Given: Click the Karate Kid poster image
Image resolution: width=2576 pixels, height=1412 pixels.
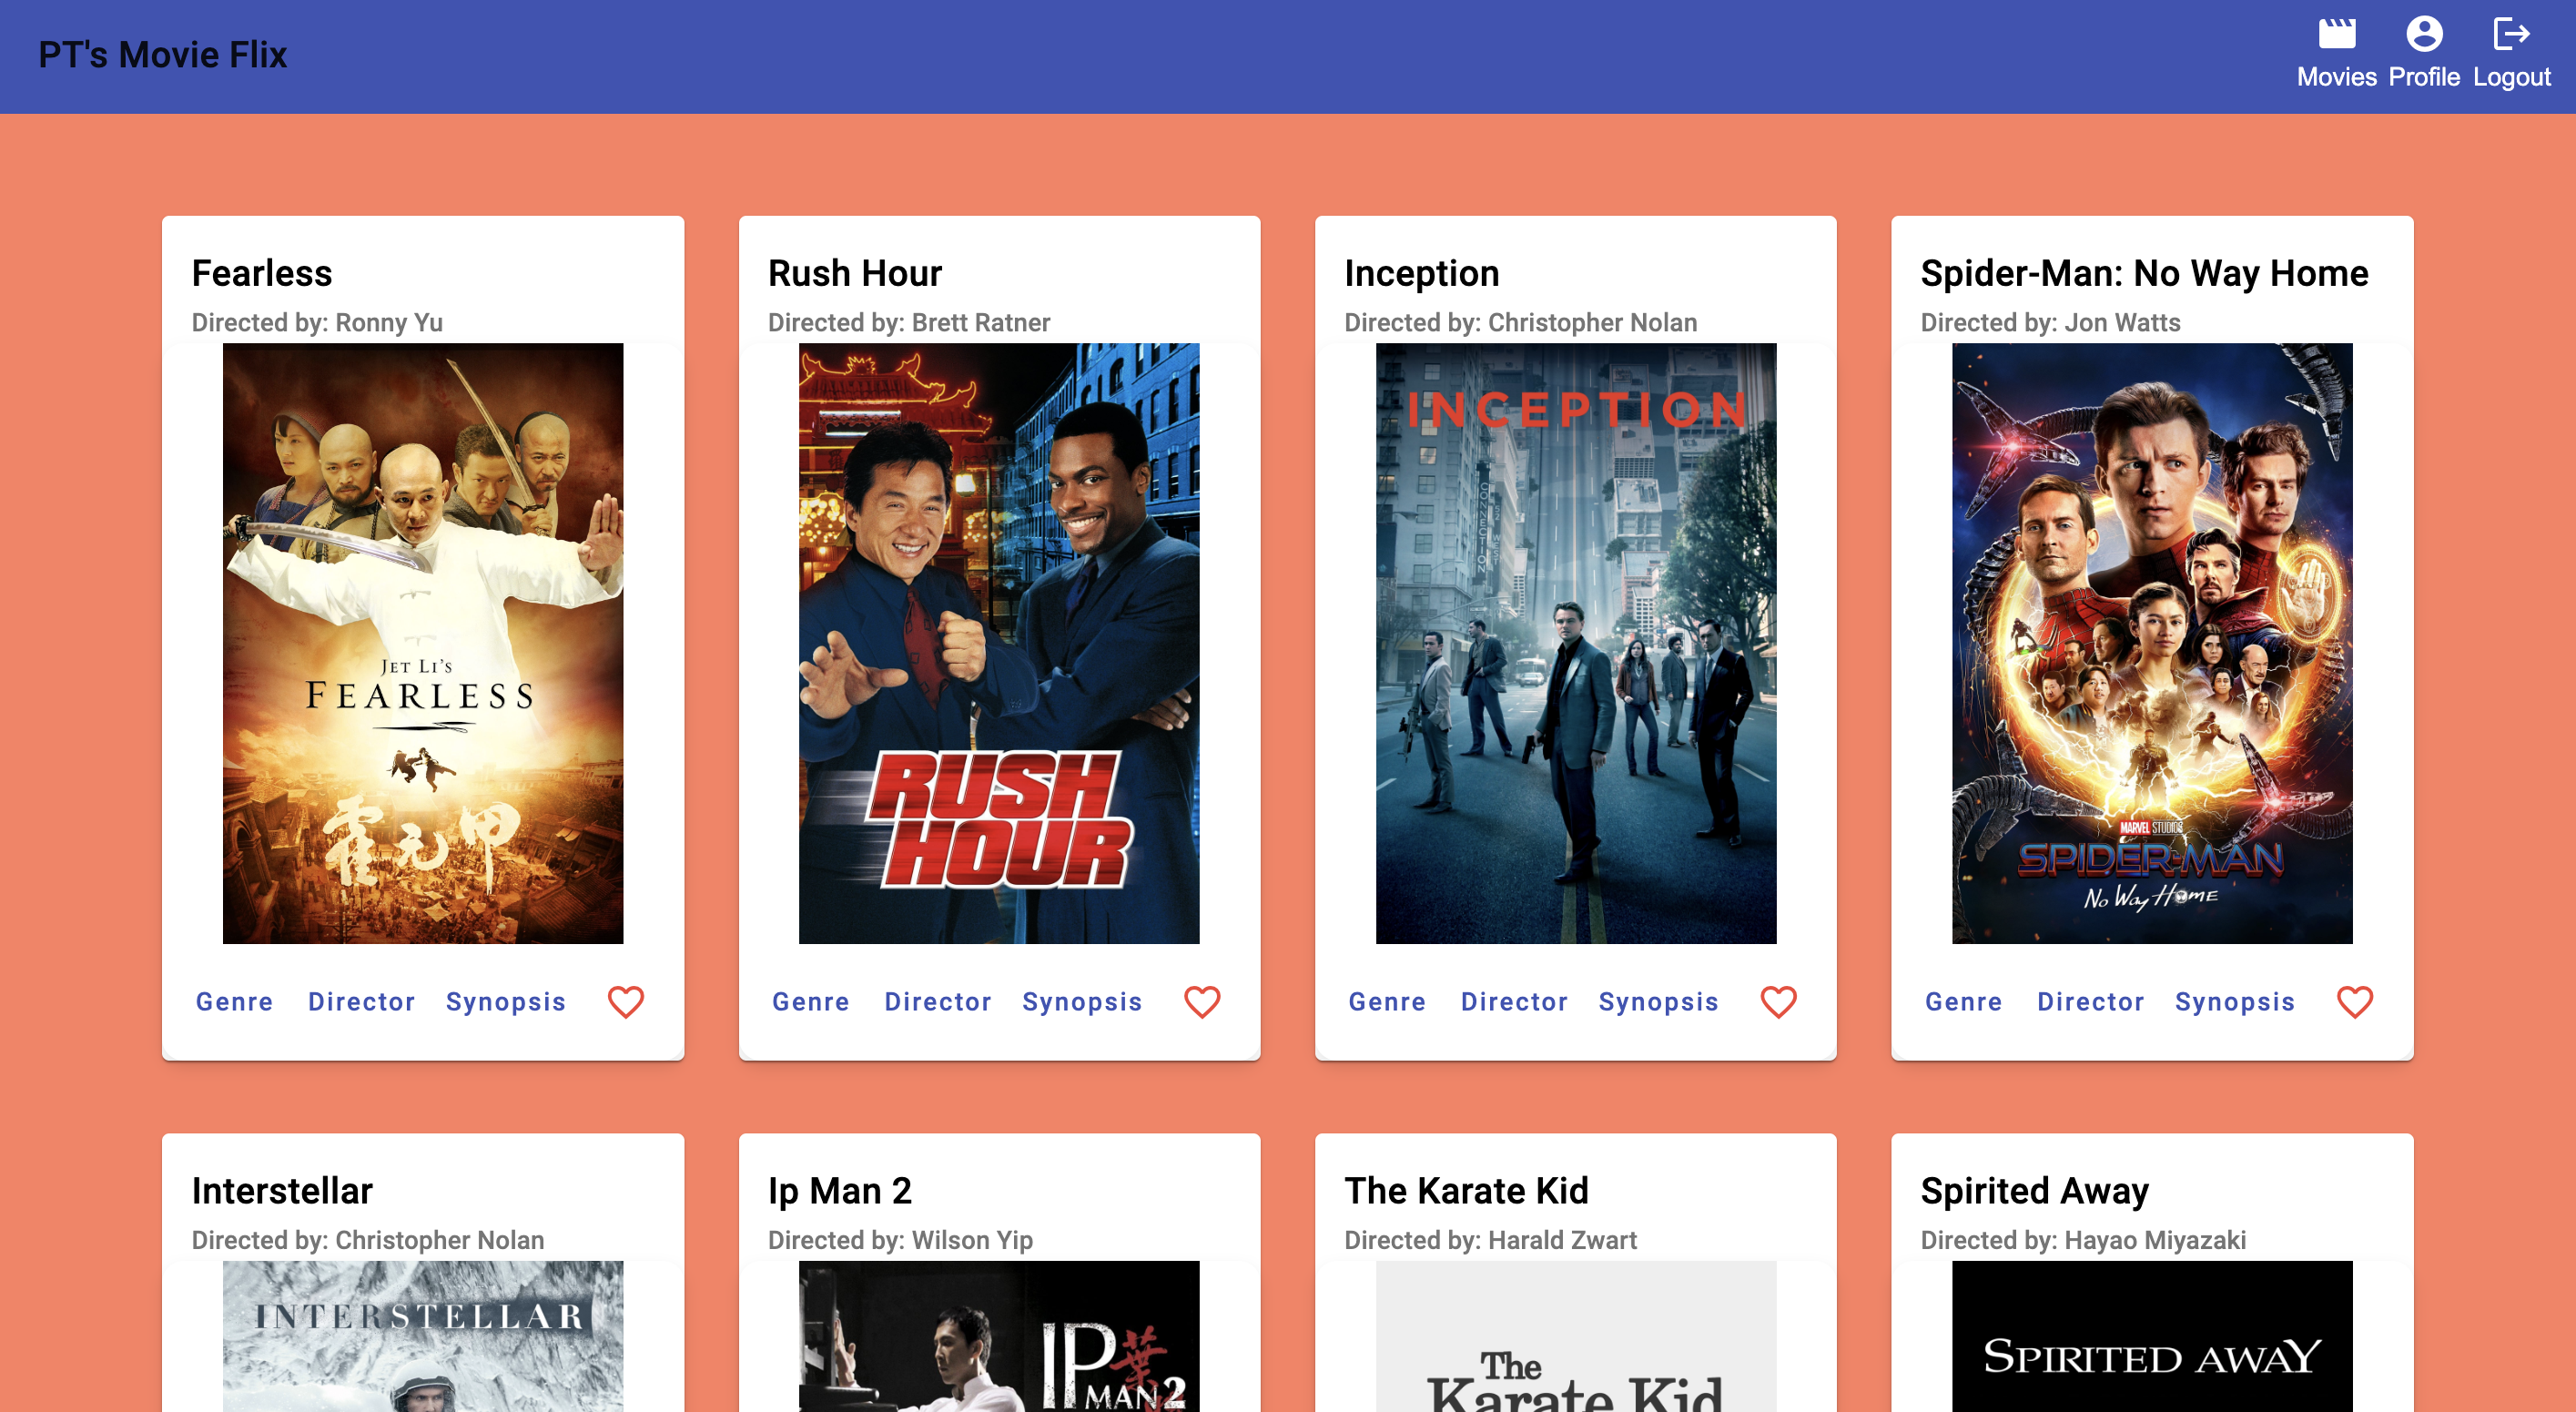Looking at the screenshot, I should (x=1576, y=1336).
